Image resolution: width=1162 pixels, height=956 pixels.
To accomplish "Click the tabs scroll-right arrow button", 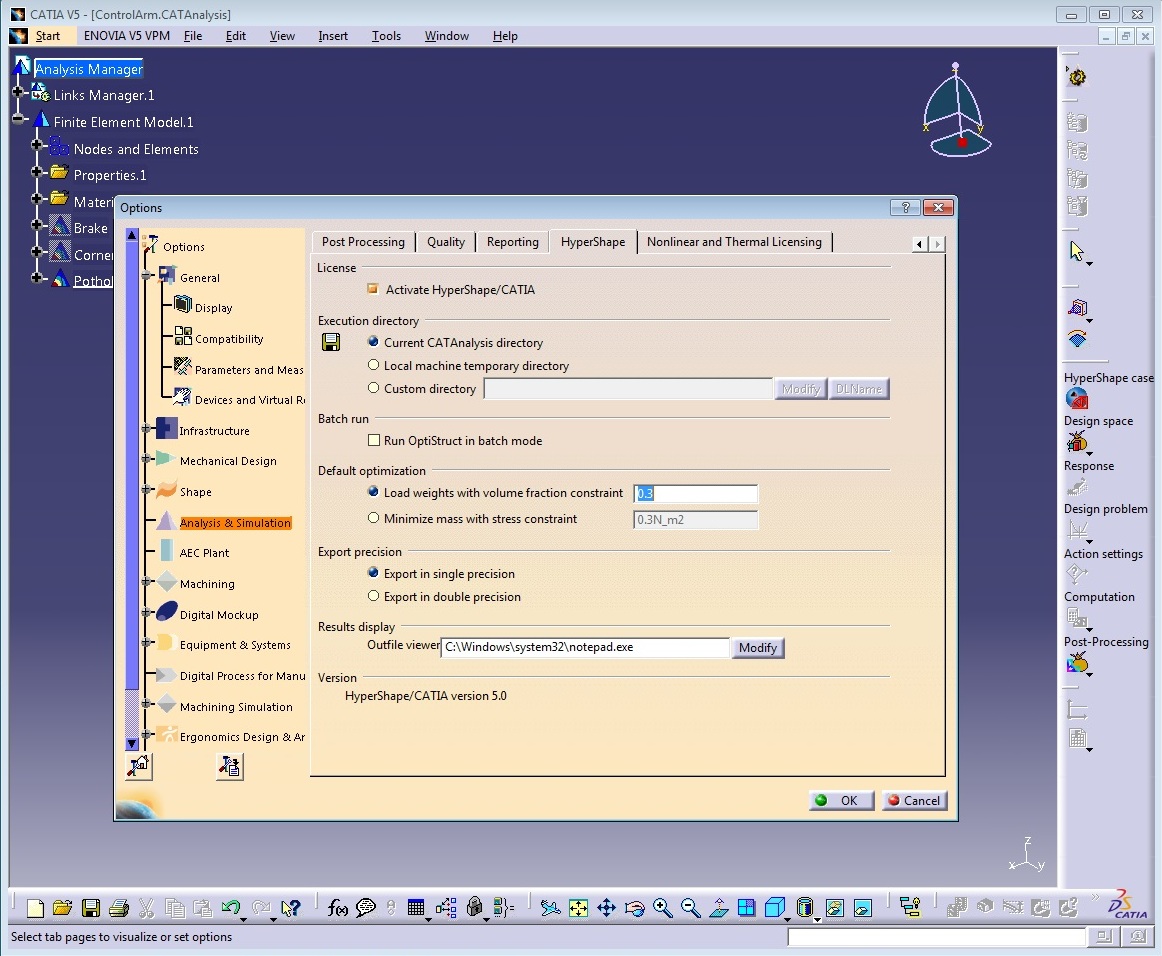I will click(x=937, y=244).
